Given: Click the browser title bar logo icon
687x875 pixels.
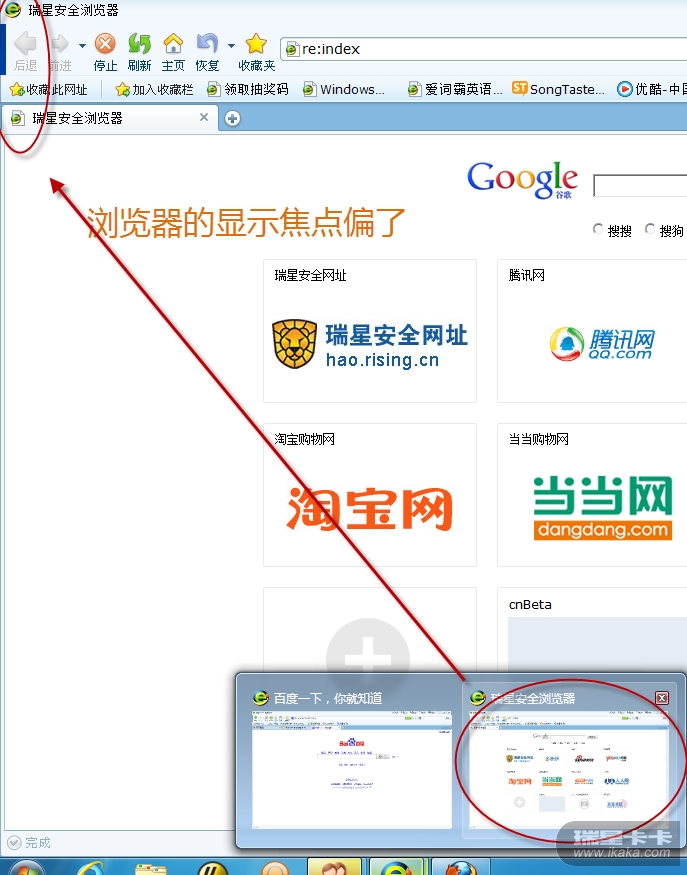Looking at the screenshot, I should click(13, 9).
